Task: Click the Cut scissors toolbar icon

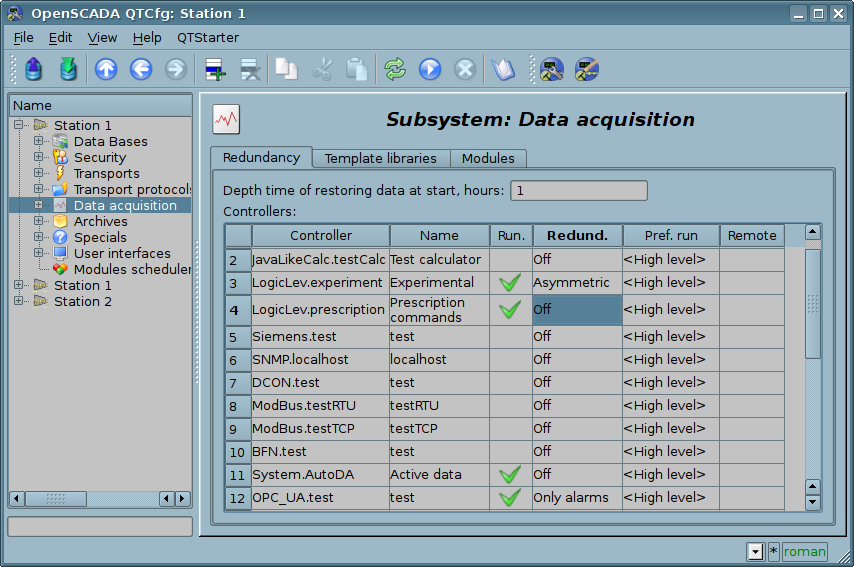Action: pos(322,70)
